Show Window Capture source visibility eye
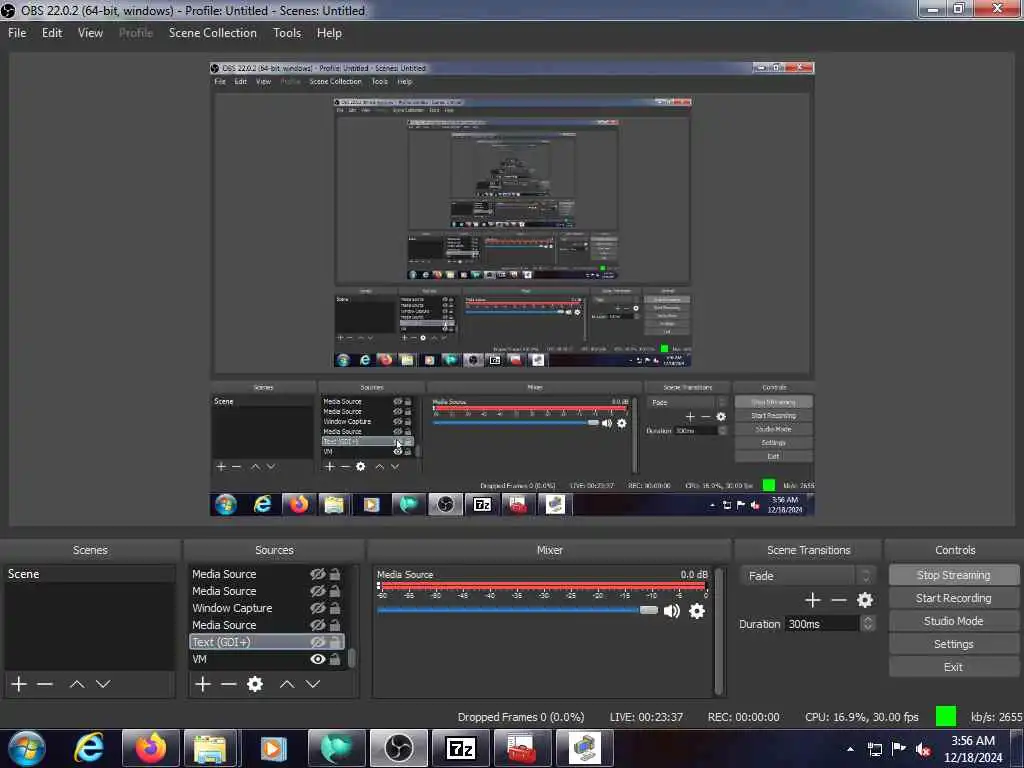This screenshot has height=768, width=1024. tap(317, 608)
